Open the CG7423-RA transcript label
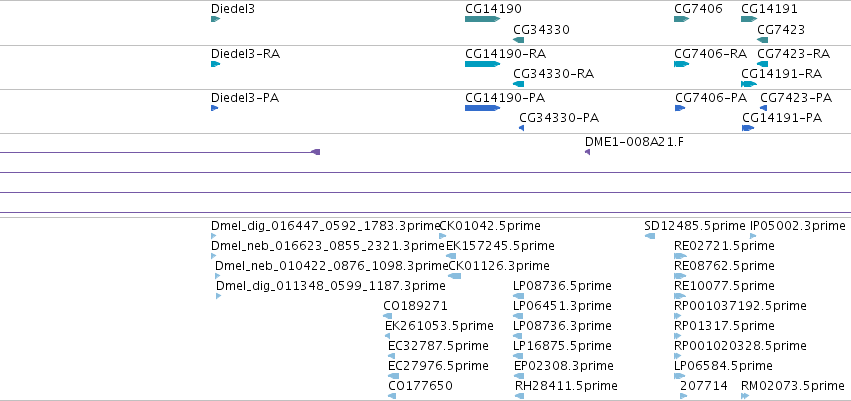The image size is (851, 401). coord(793,54)
